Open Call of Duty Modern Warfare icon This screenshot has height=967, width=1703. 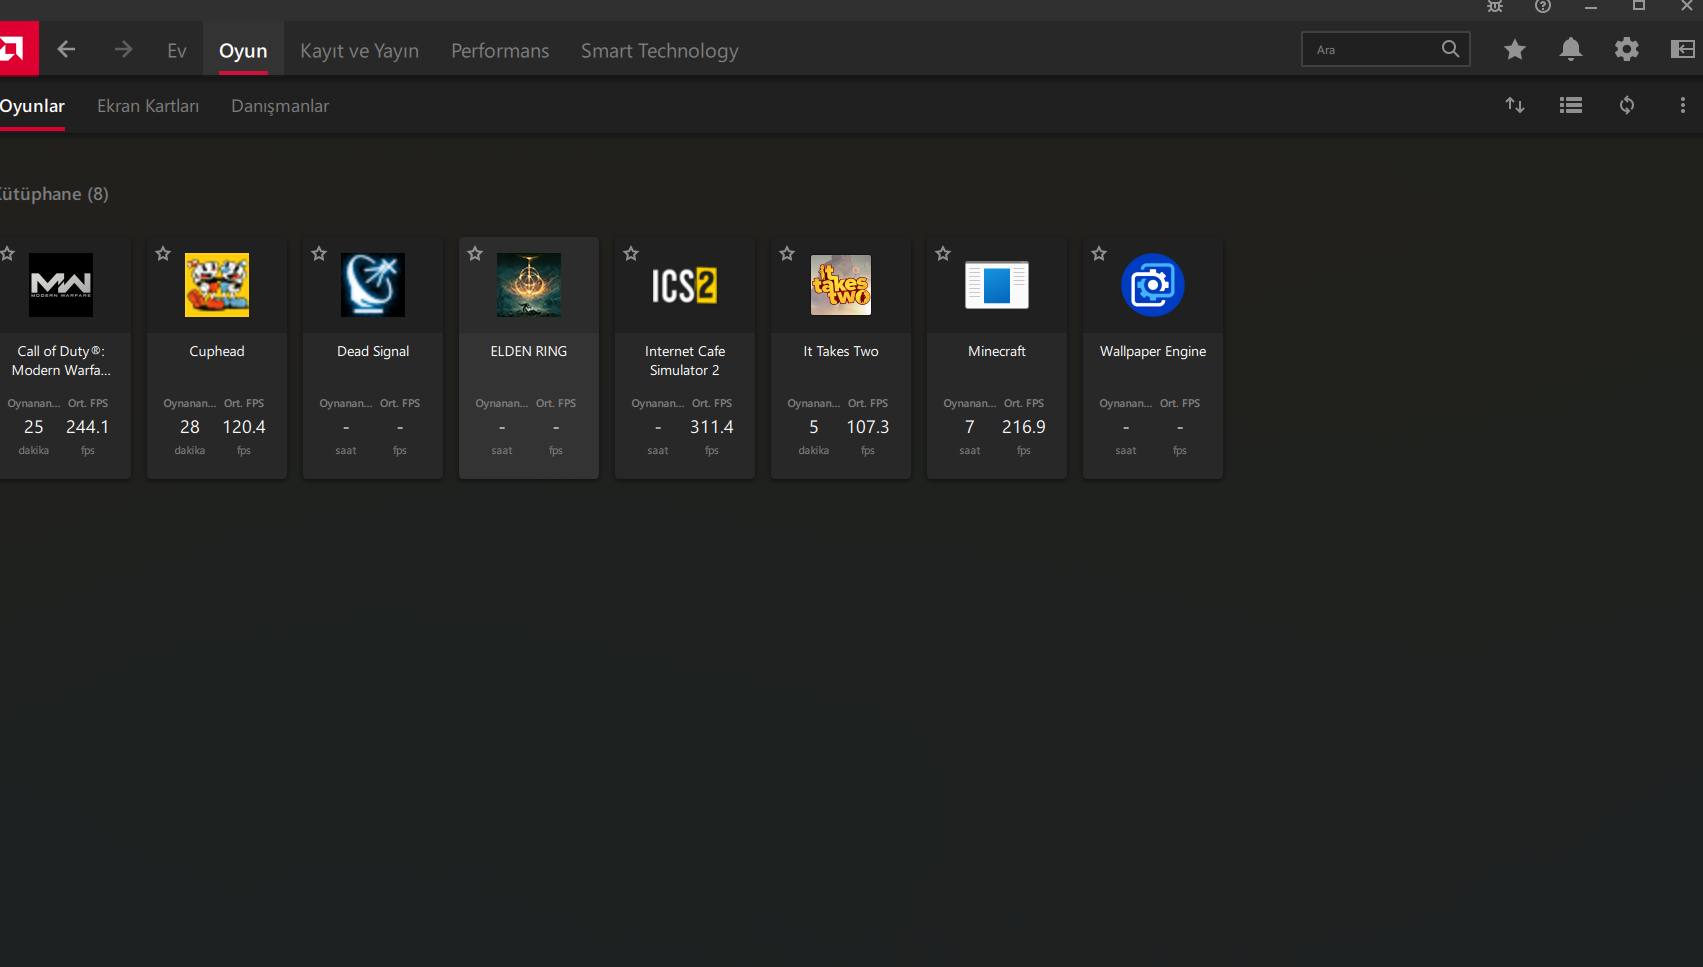pyautogui.click(x=61, y=285)
